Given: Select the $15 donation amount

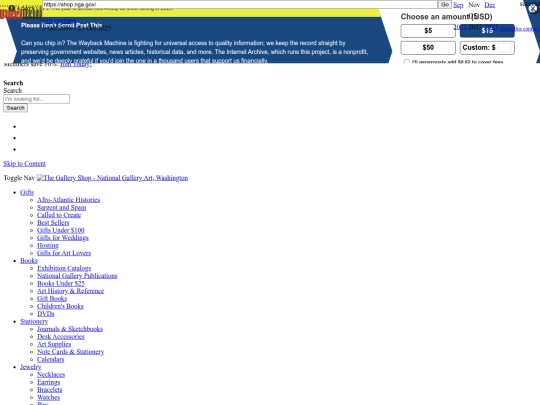Looking at the screenshot, I should 487,31.
